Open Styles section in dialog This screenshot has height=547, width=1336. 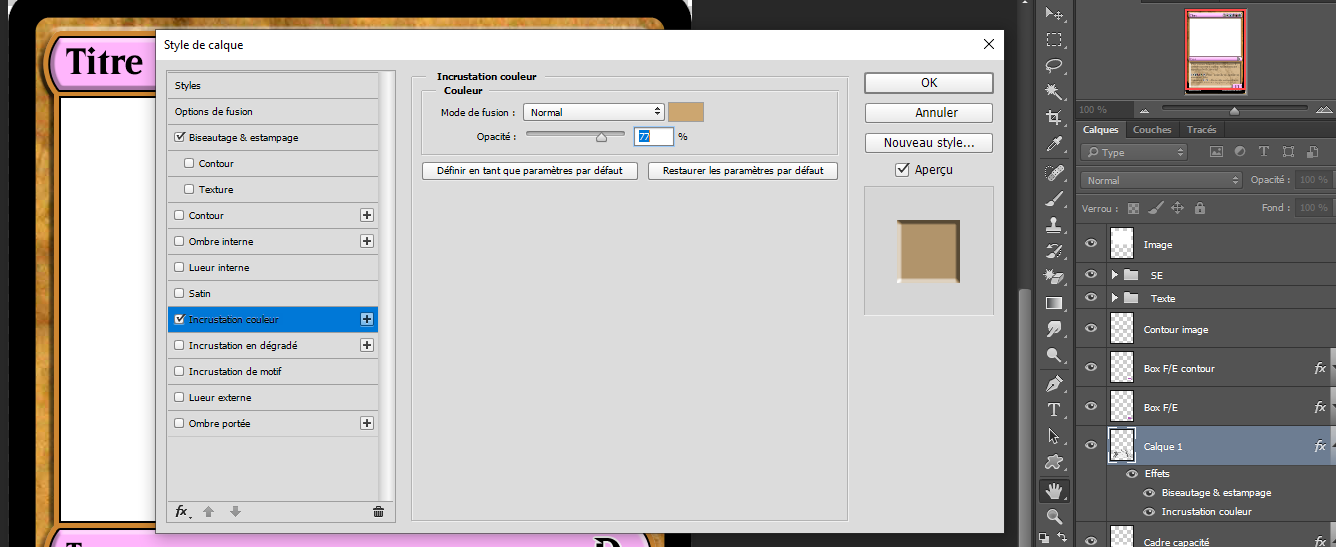click(x=273, y=85)
